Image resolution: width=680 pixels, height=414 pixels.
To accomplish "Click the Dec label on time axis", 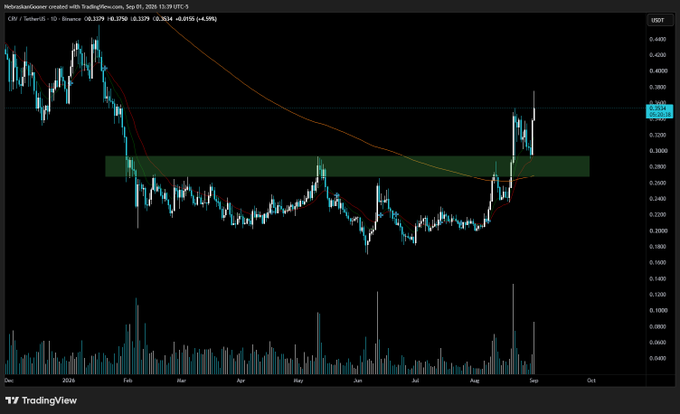I will 9,381.
